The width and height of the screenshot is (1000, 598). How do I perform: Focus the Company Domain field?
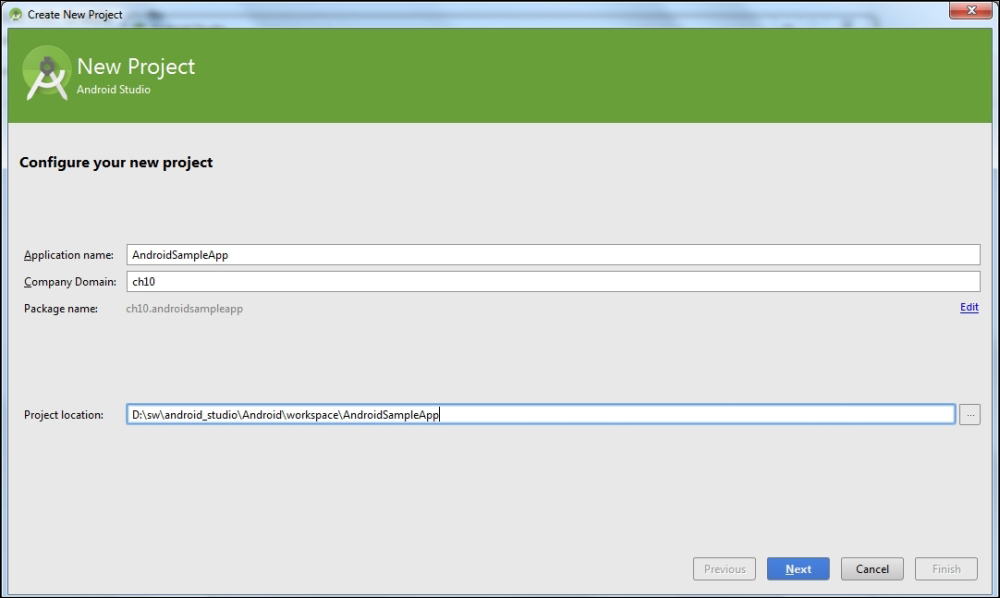(x=553, y=281)
